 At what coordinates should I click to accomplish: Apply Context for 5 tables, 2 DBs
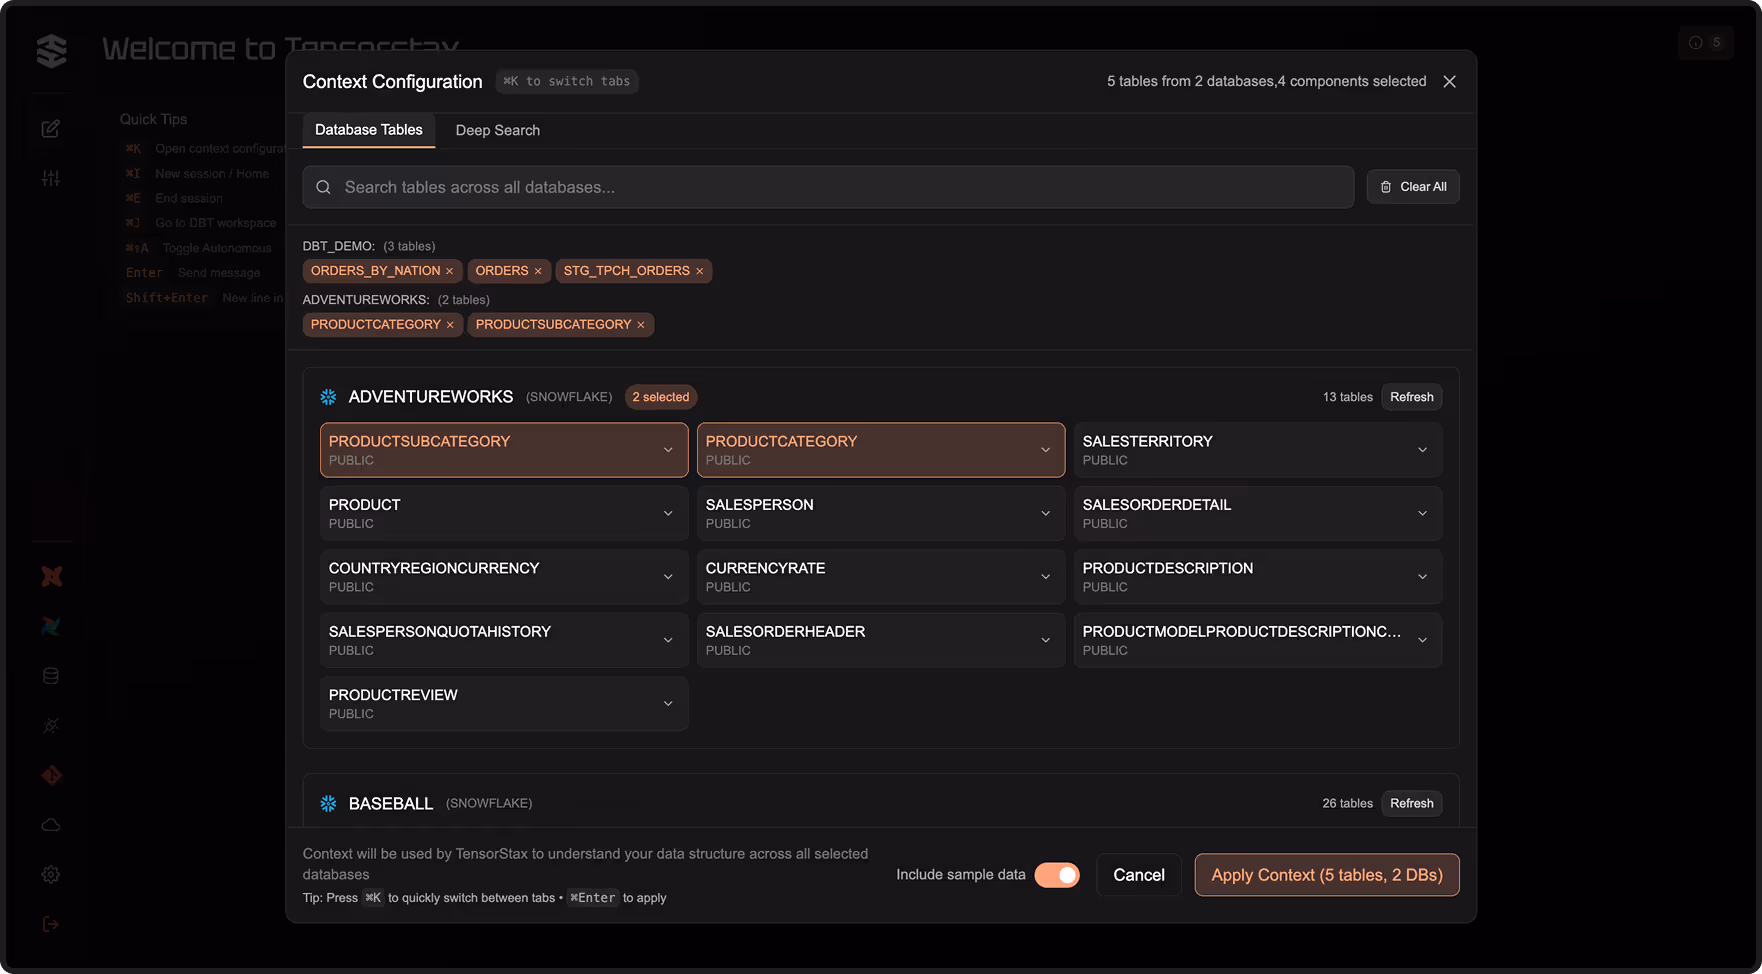click(x=1327, y=875)
